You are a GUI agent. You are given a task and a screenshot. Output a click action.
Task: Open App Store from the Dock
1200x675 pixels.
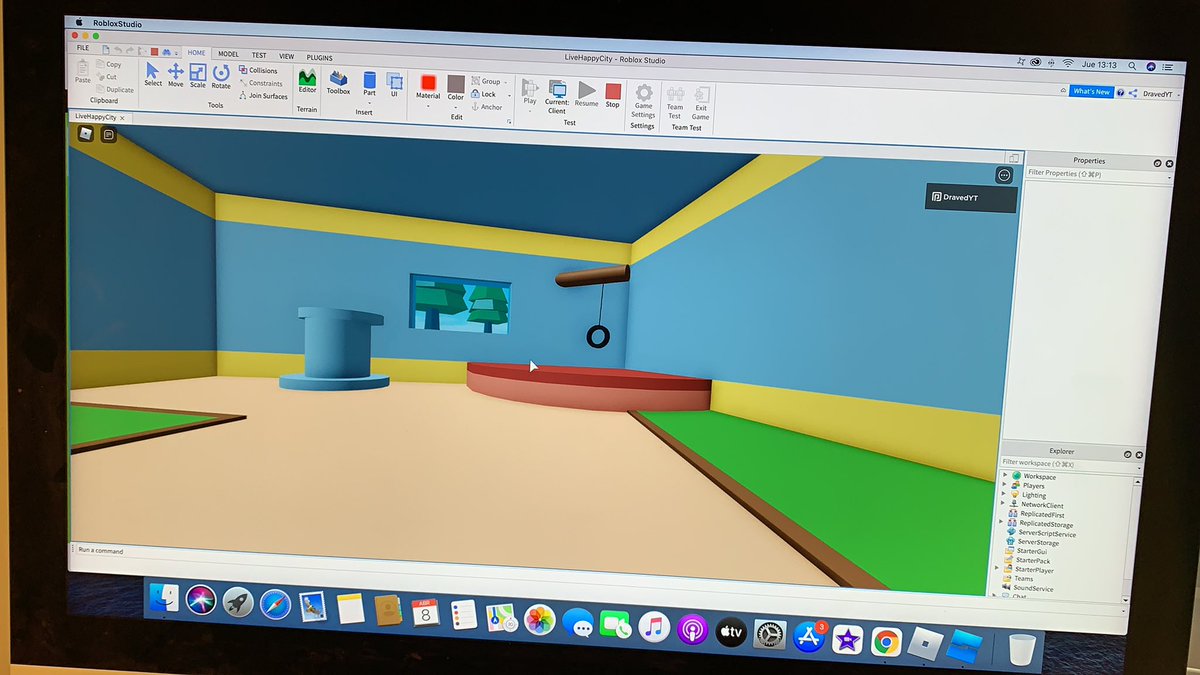click(x=808, y=636)
